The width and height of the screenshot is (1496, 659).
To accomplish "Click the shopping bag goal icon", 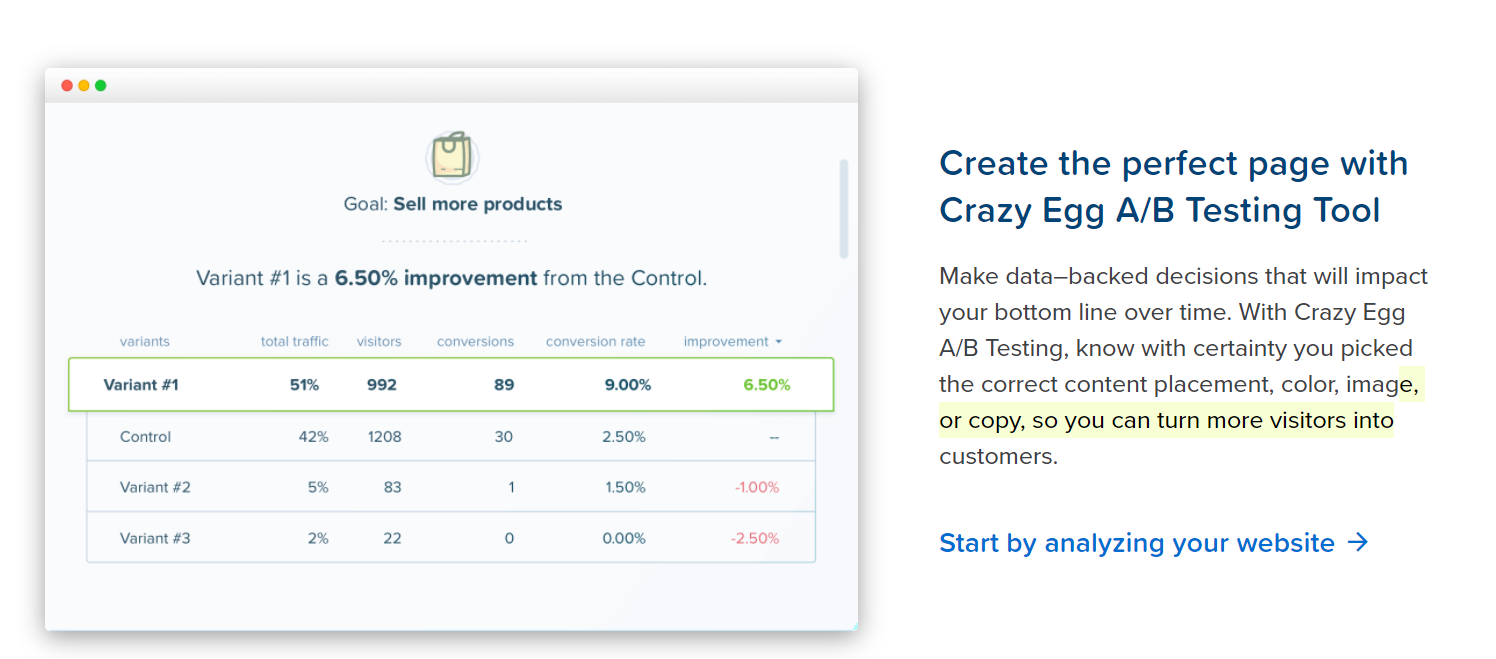I will click(452, 157).
